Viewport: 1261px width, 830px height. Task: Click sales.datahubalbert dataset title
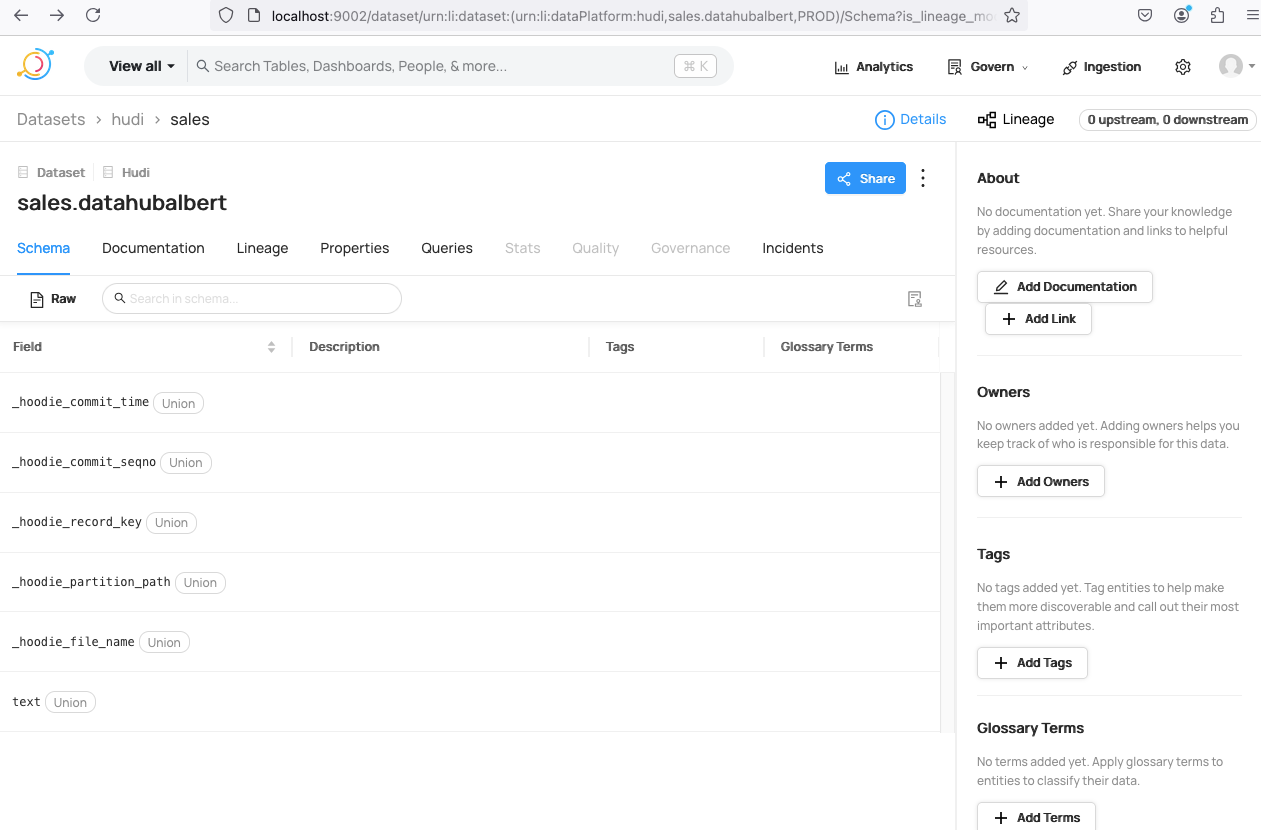[x=122, y=203]
